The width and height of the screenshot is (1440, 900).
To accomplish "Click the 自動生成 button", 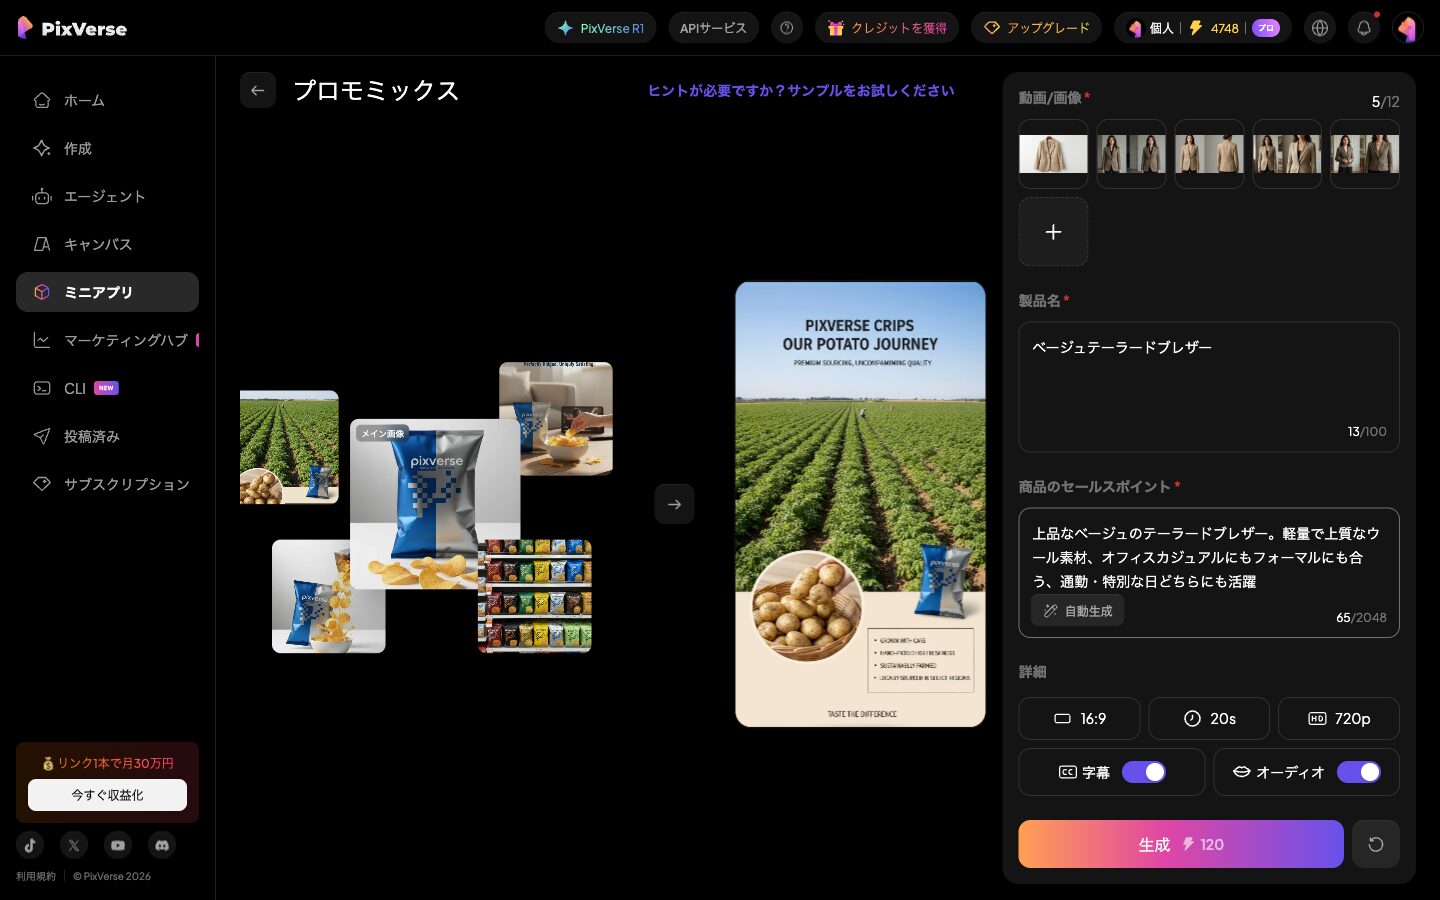I will point(1078,610).
